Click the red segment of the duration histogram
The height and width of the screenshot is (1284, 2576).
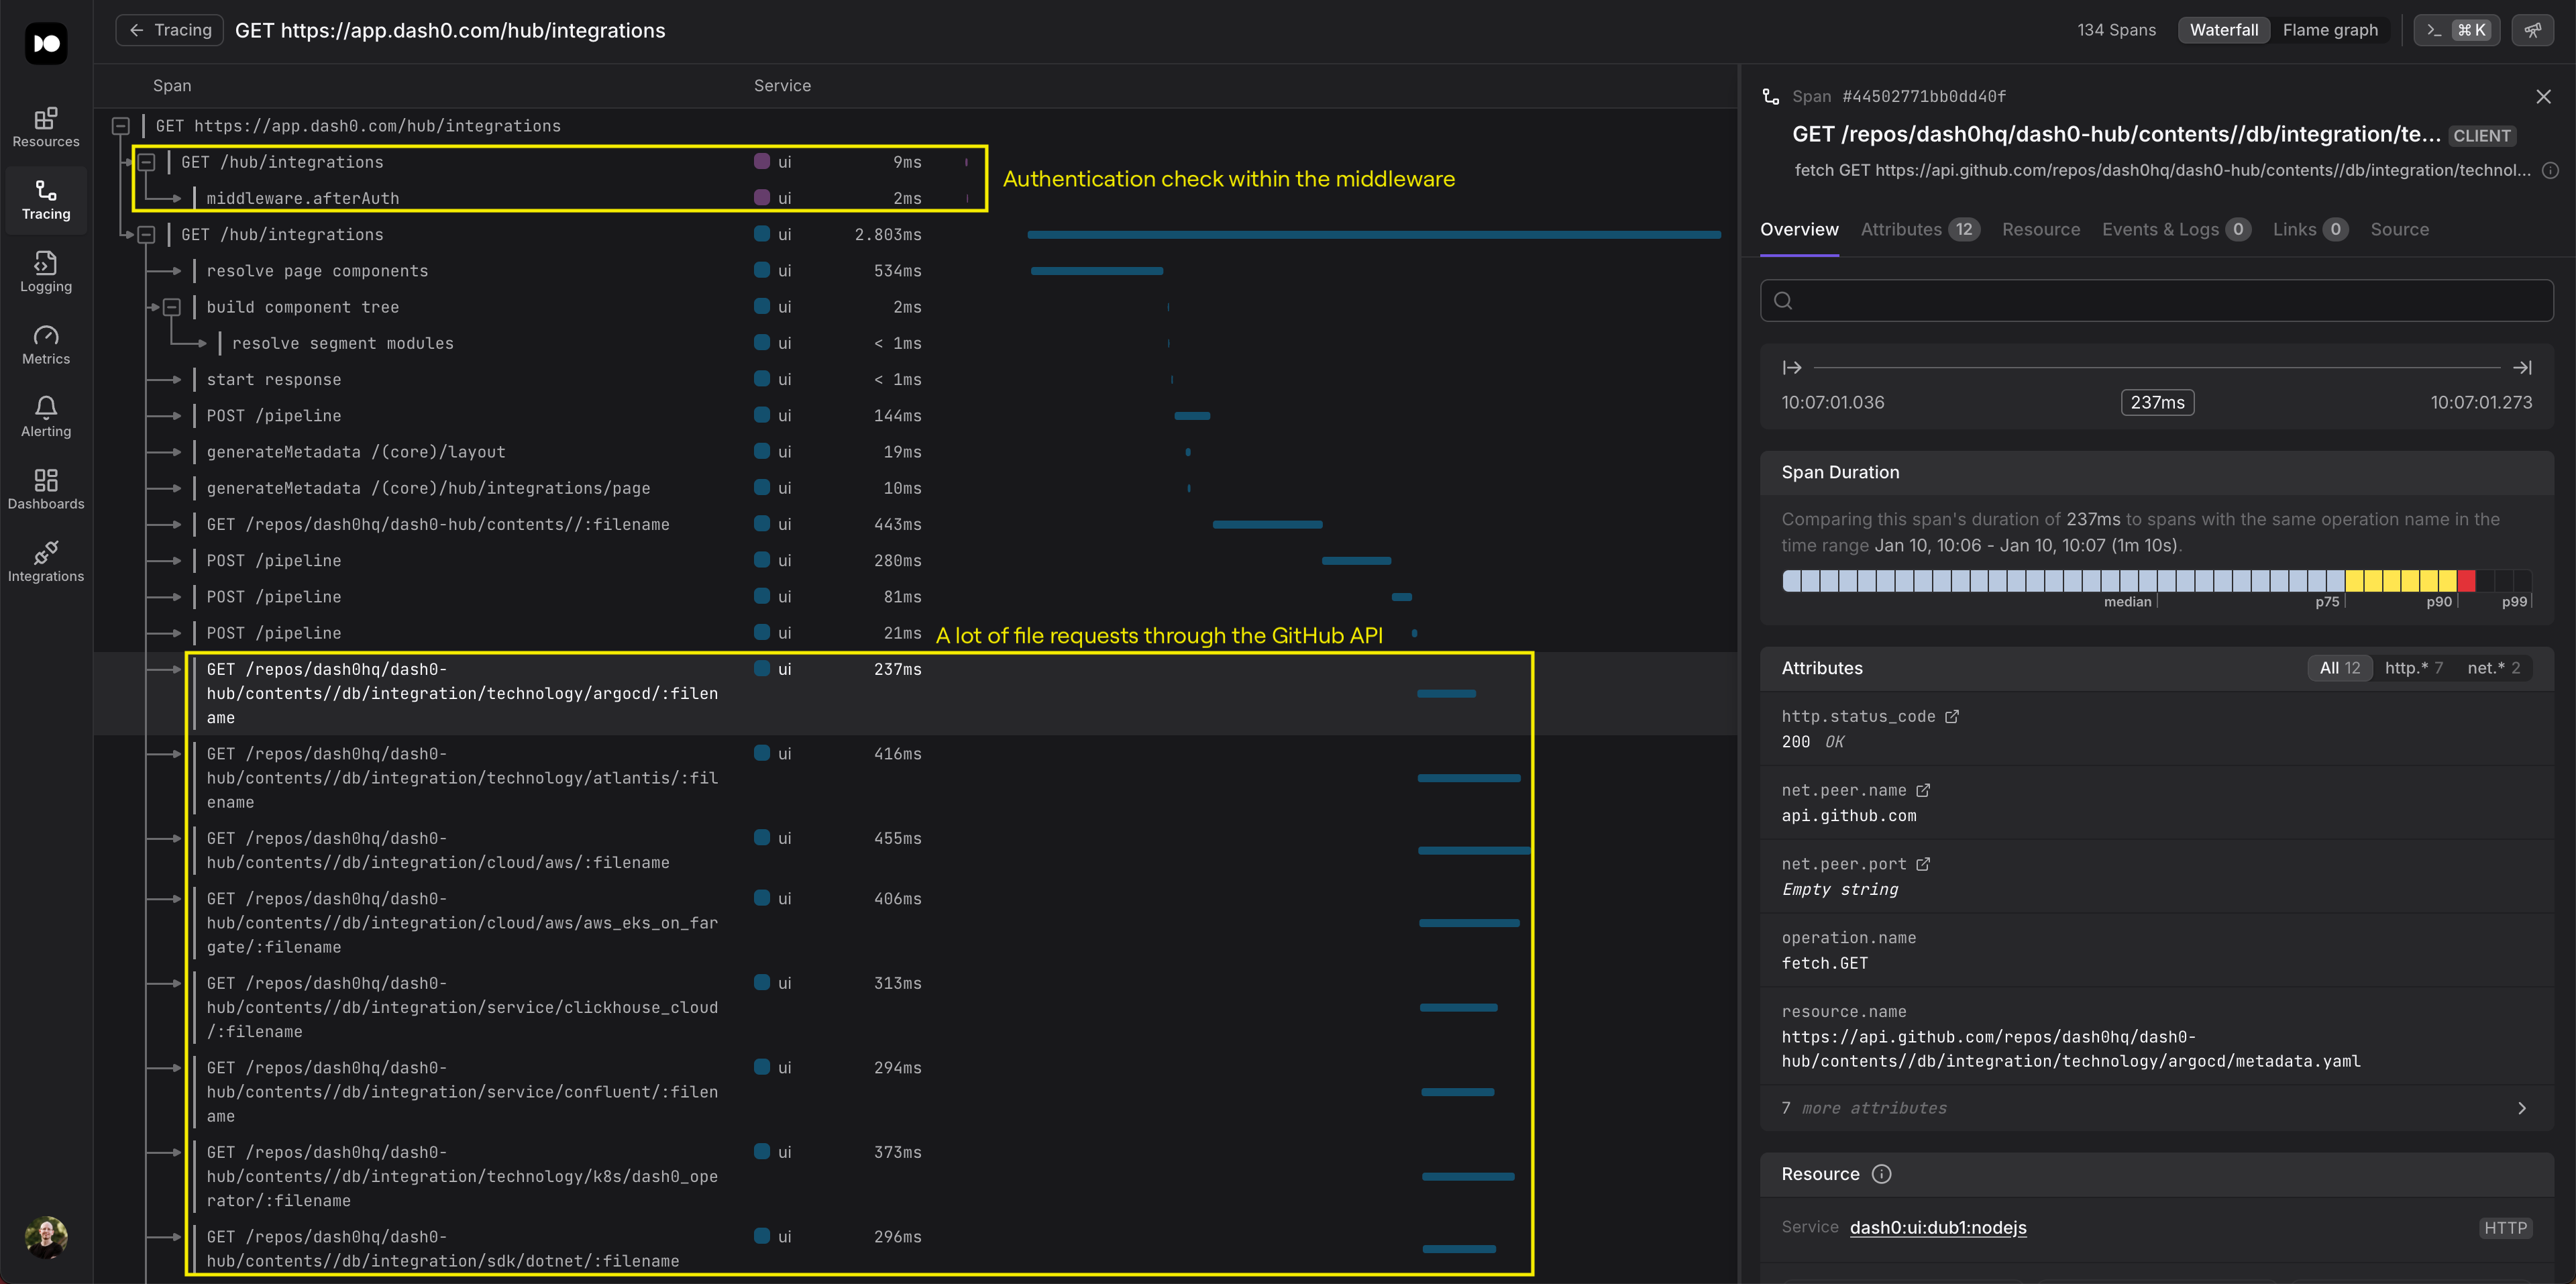tap(2467, 581)
